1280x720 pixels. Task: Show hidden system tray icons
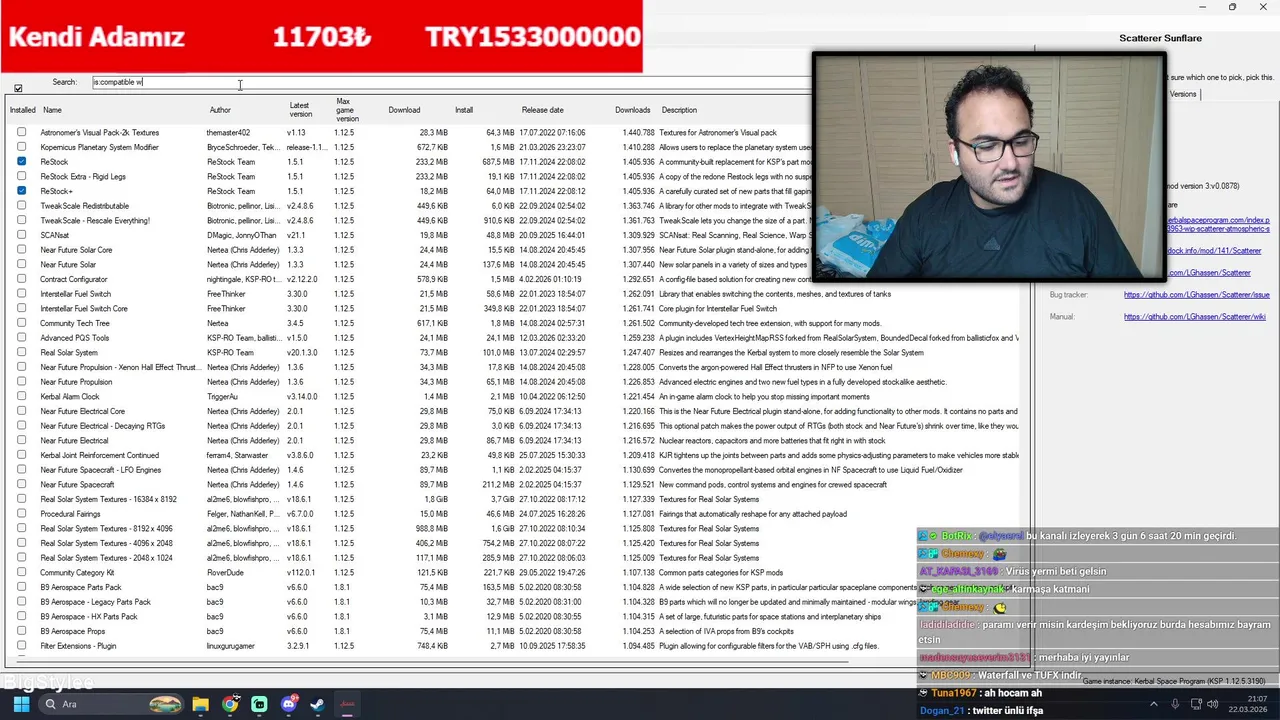pos(1154,704)
